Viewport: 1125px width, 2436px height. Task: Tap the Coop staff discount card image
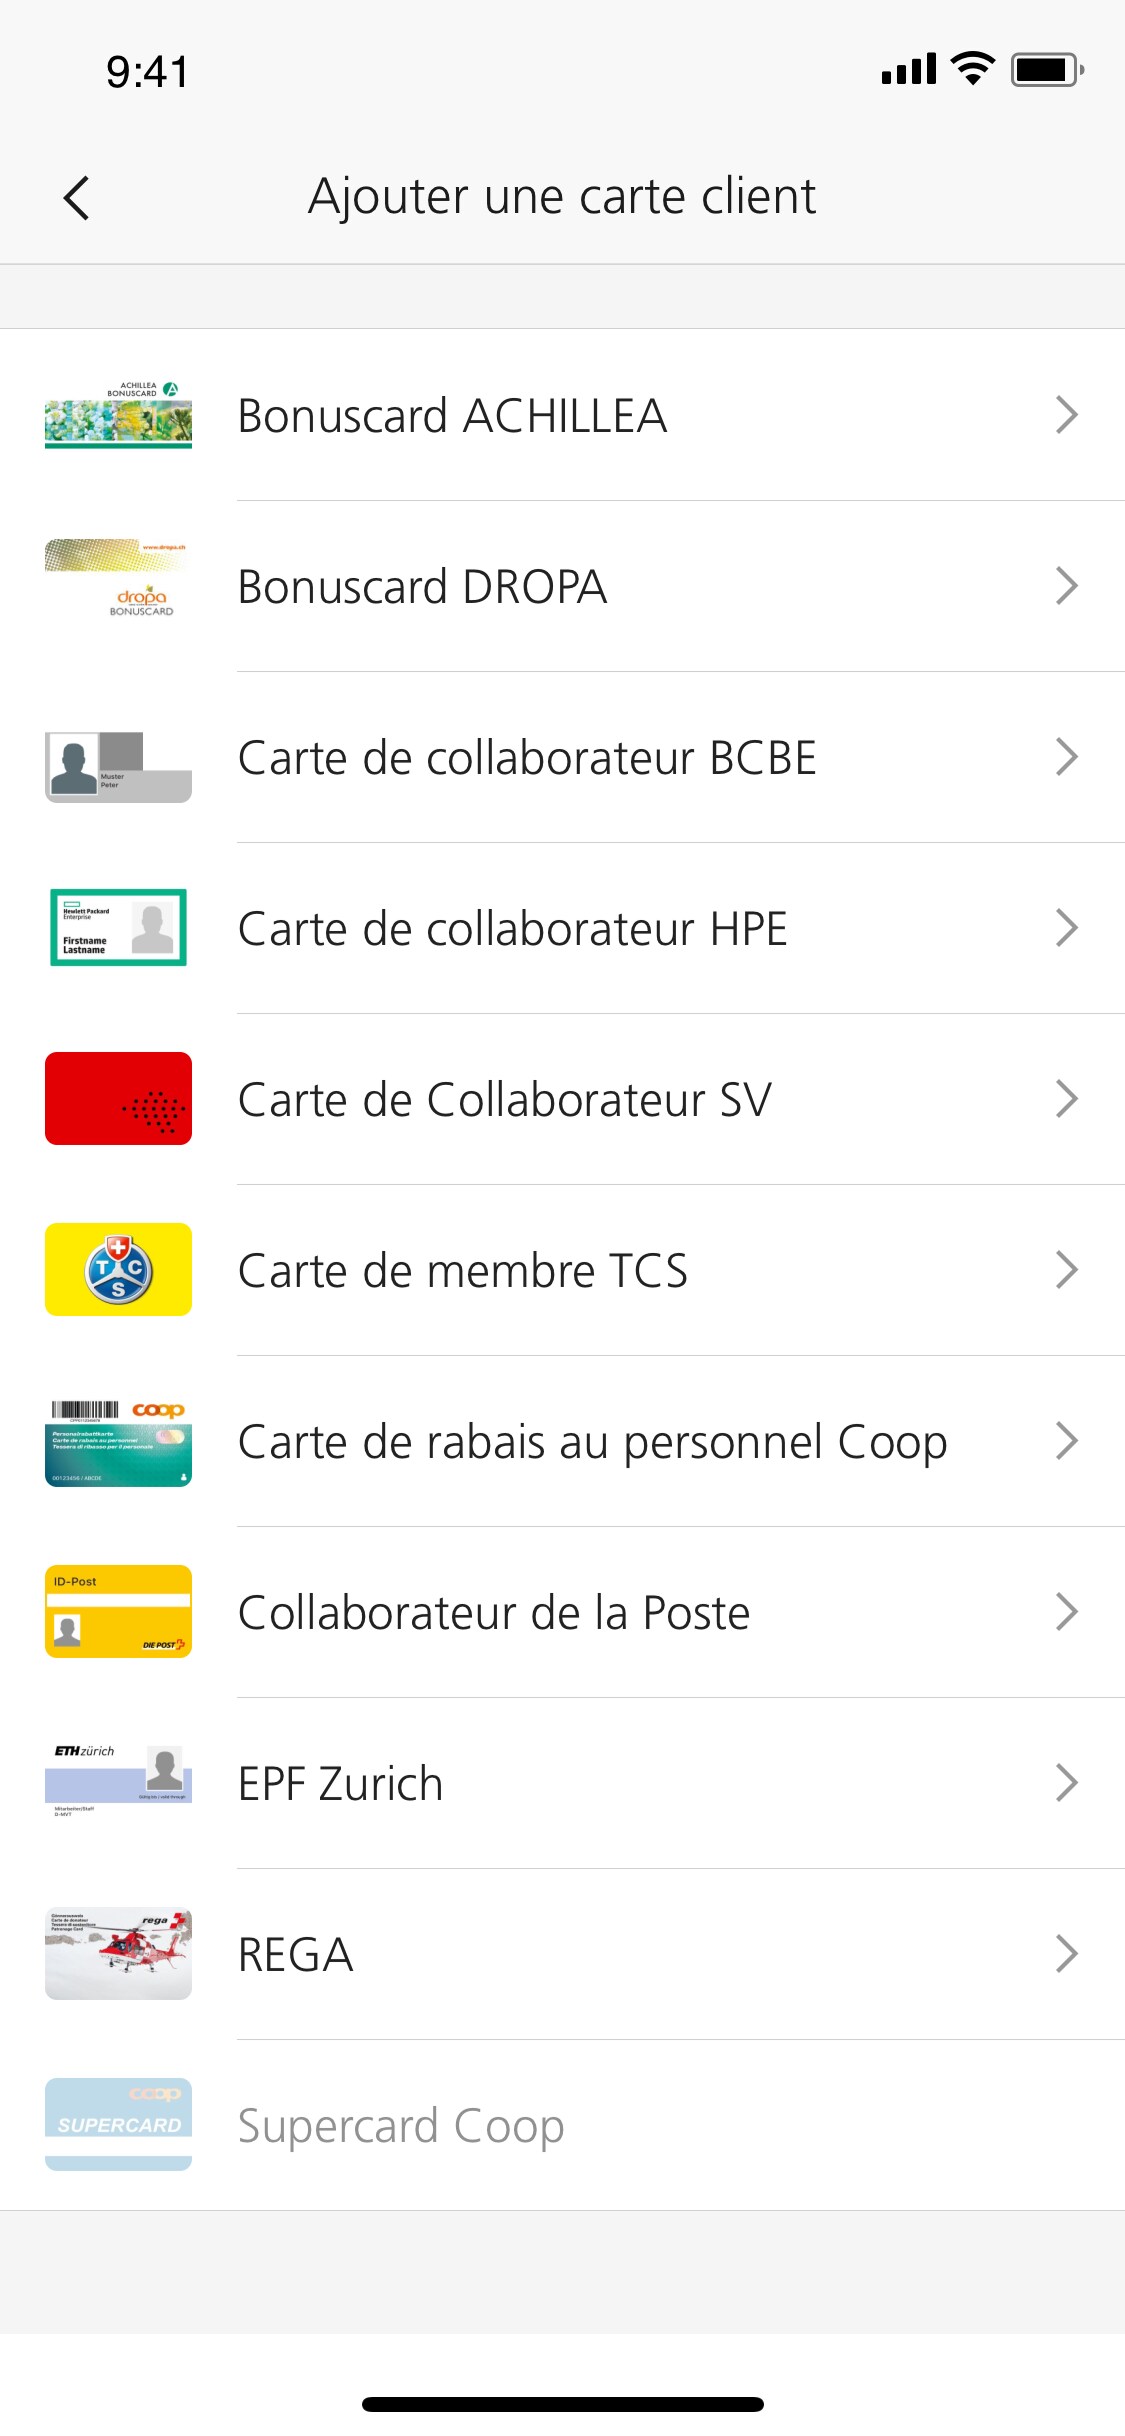pyautogui.click(x=118, y=1441)
